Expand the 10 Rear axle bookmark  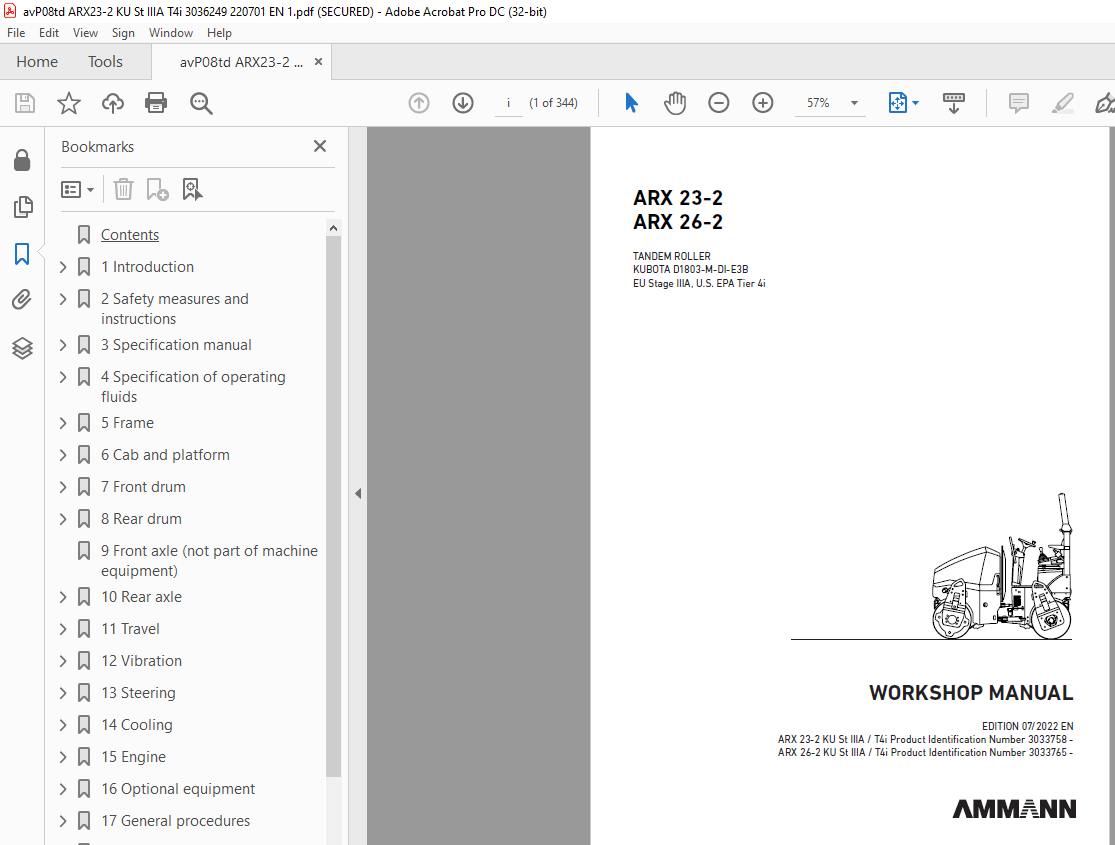[x=63, y=597]
